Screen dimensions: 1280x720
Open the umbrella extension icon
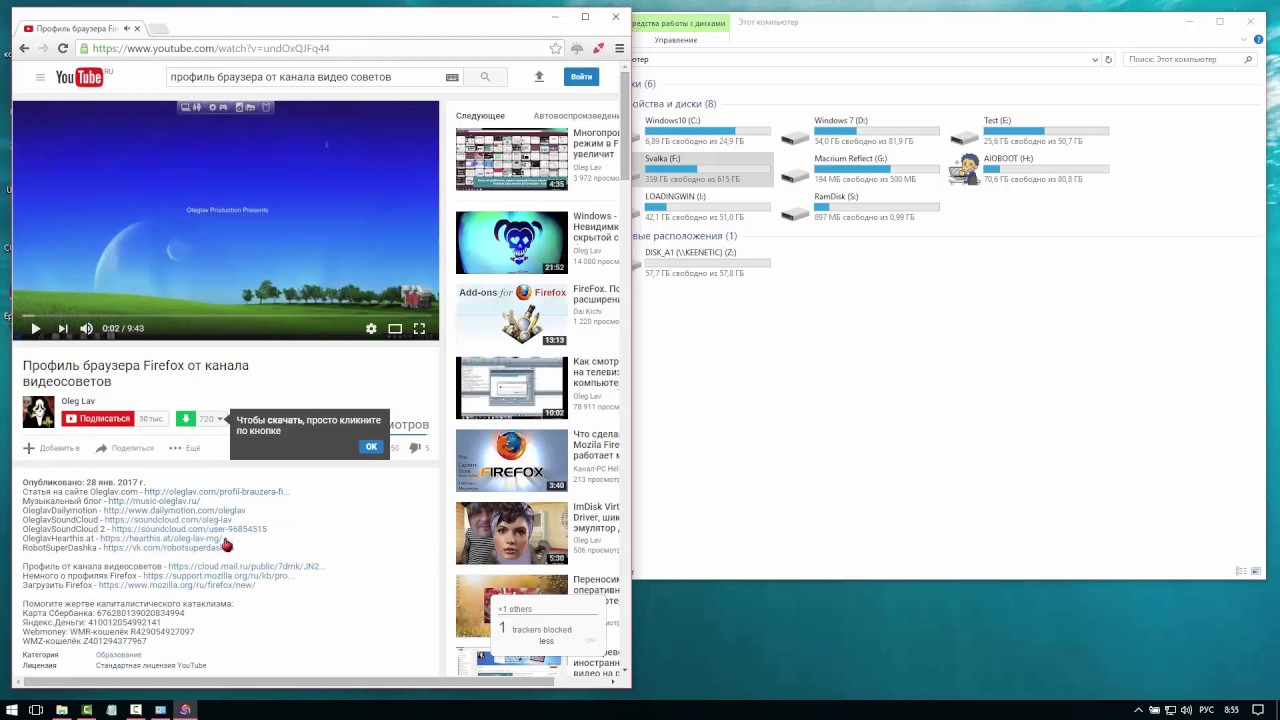(x=577, y=48)
